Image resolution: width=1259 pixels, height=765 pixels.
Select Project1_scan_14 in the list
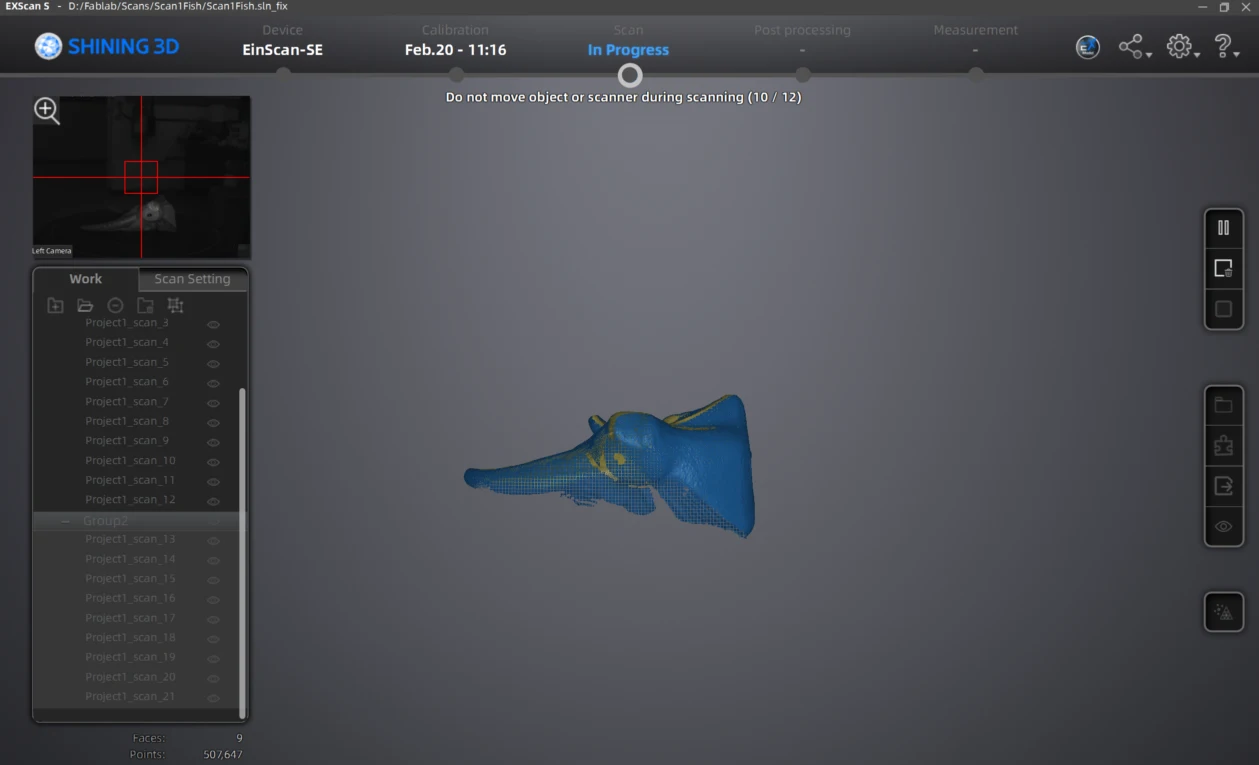pyautogui.click(x=130, y=559)
